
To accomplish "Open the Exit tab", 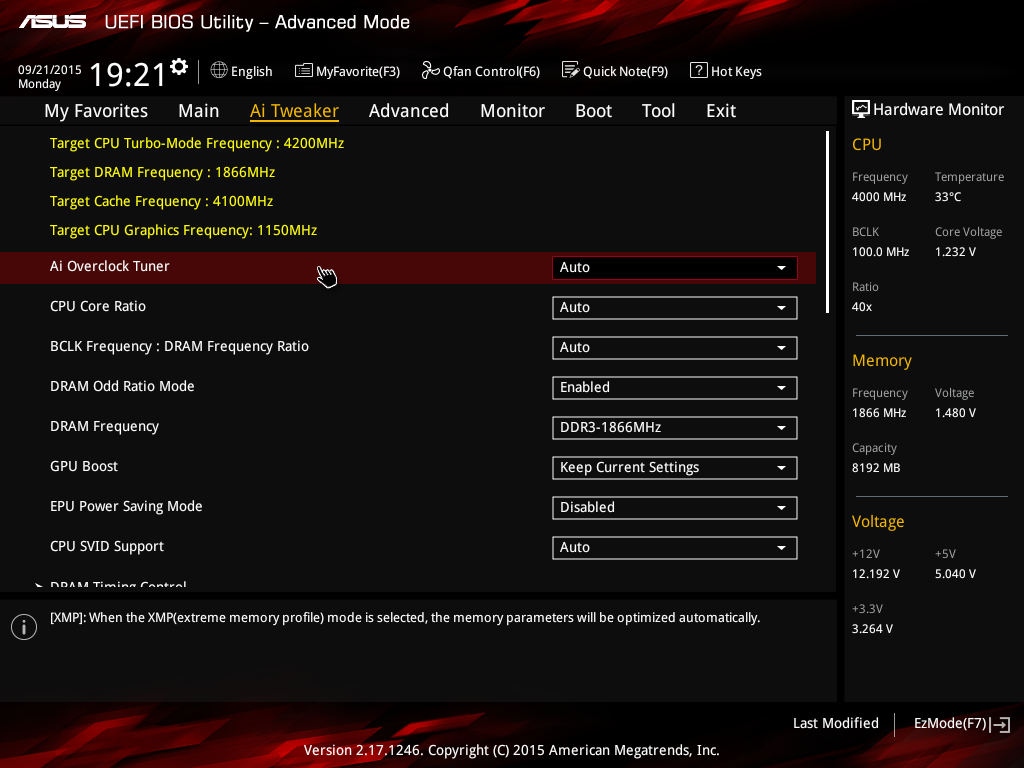I will 721,111.
